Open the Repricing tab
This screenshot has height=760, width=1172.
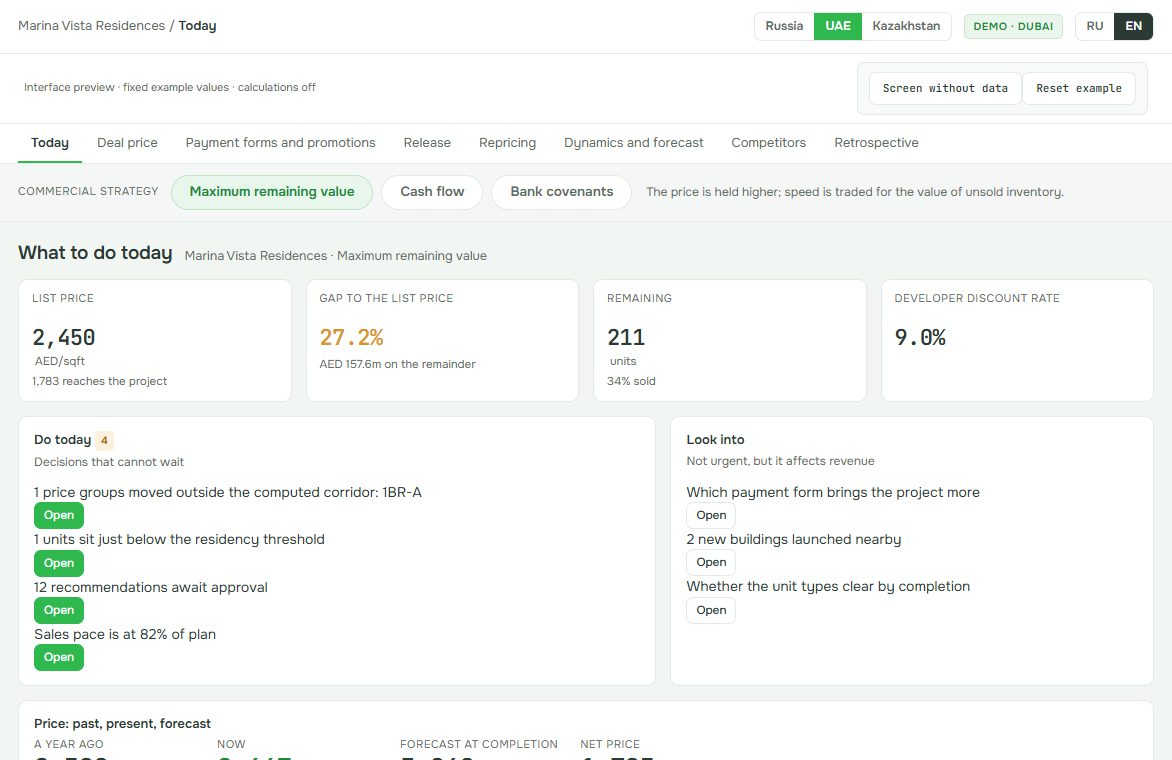(x=508, y=143)
